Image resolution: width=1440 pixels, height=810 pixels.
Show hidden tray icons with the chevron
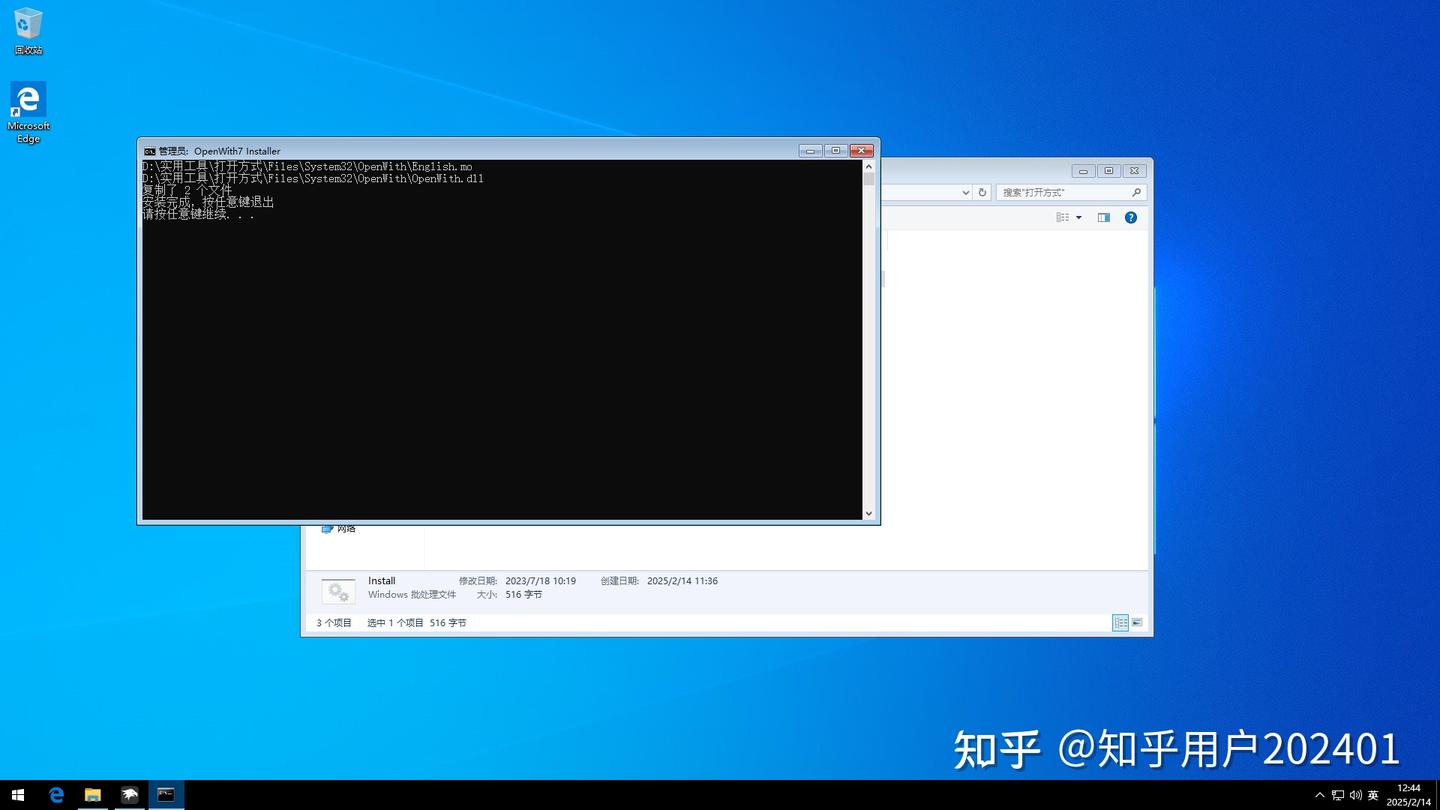(1319, 794)
